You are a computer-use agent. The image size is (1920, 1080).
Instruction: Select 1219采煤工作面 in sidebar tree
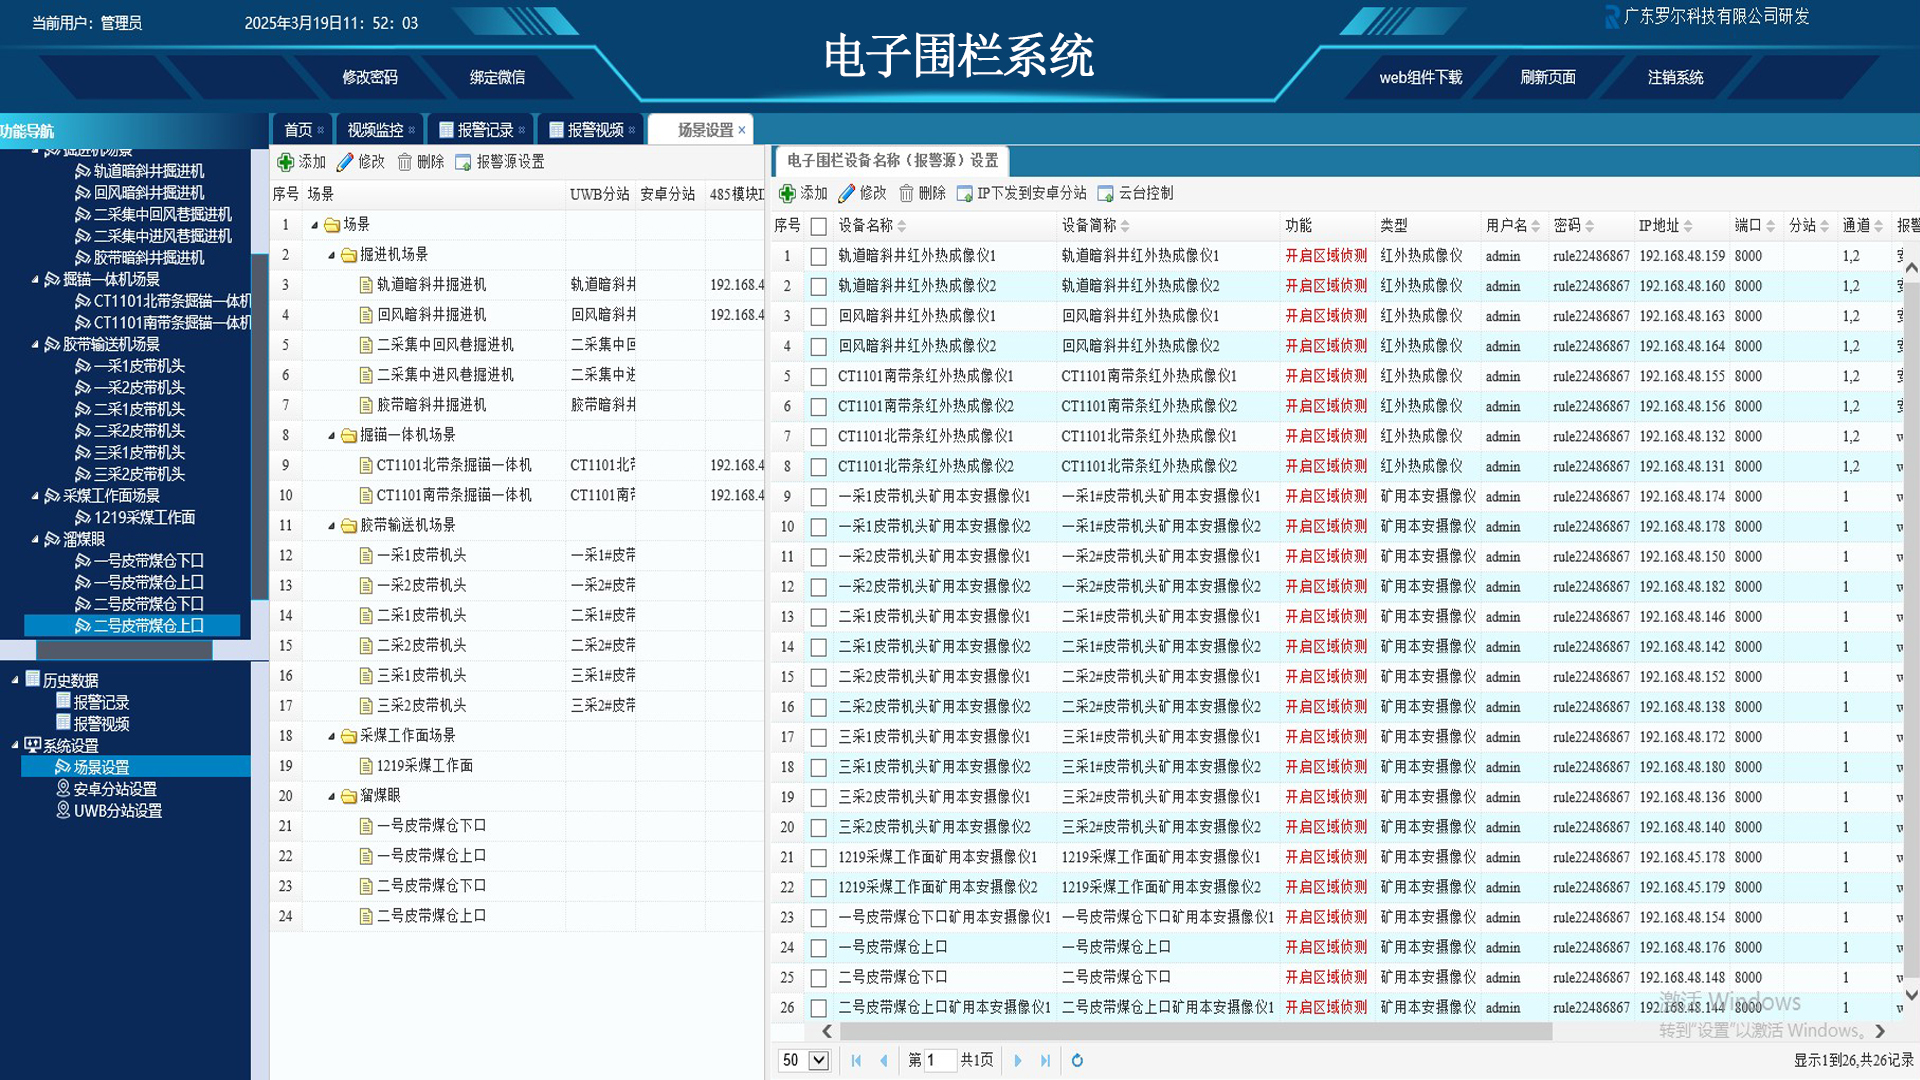(144, 517)
